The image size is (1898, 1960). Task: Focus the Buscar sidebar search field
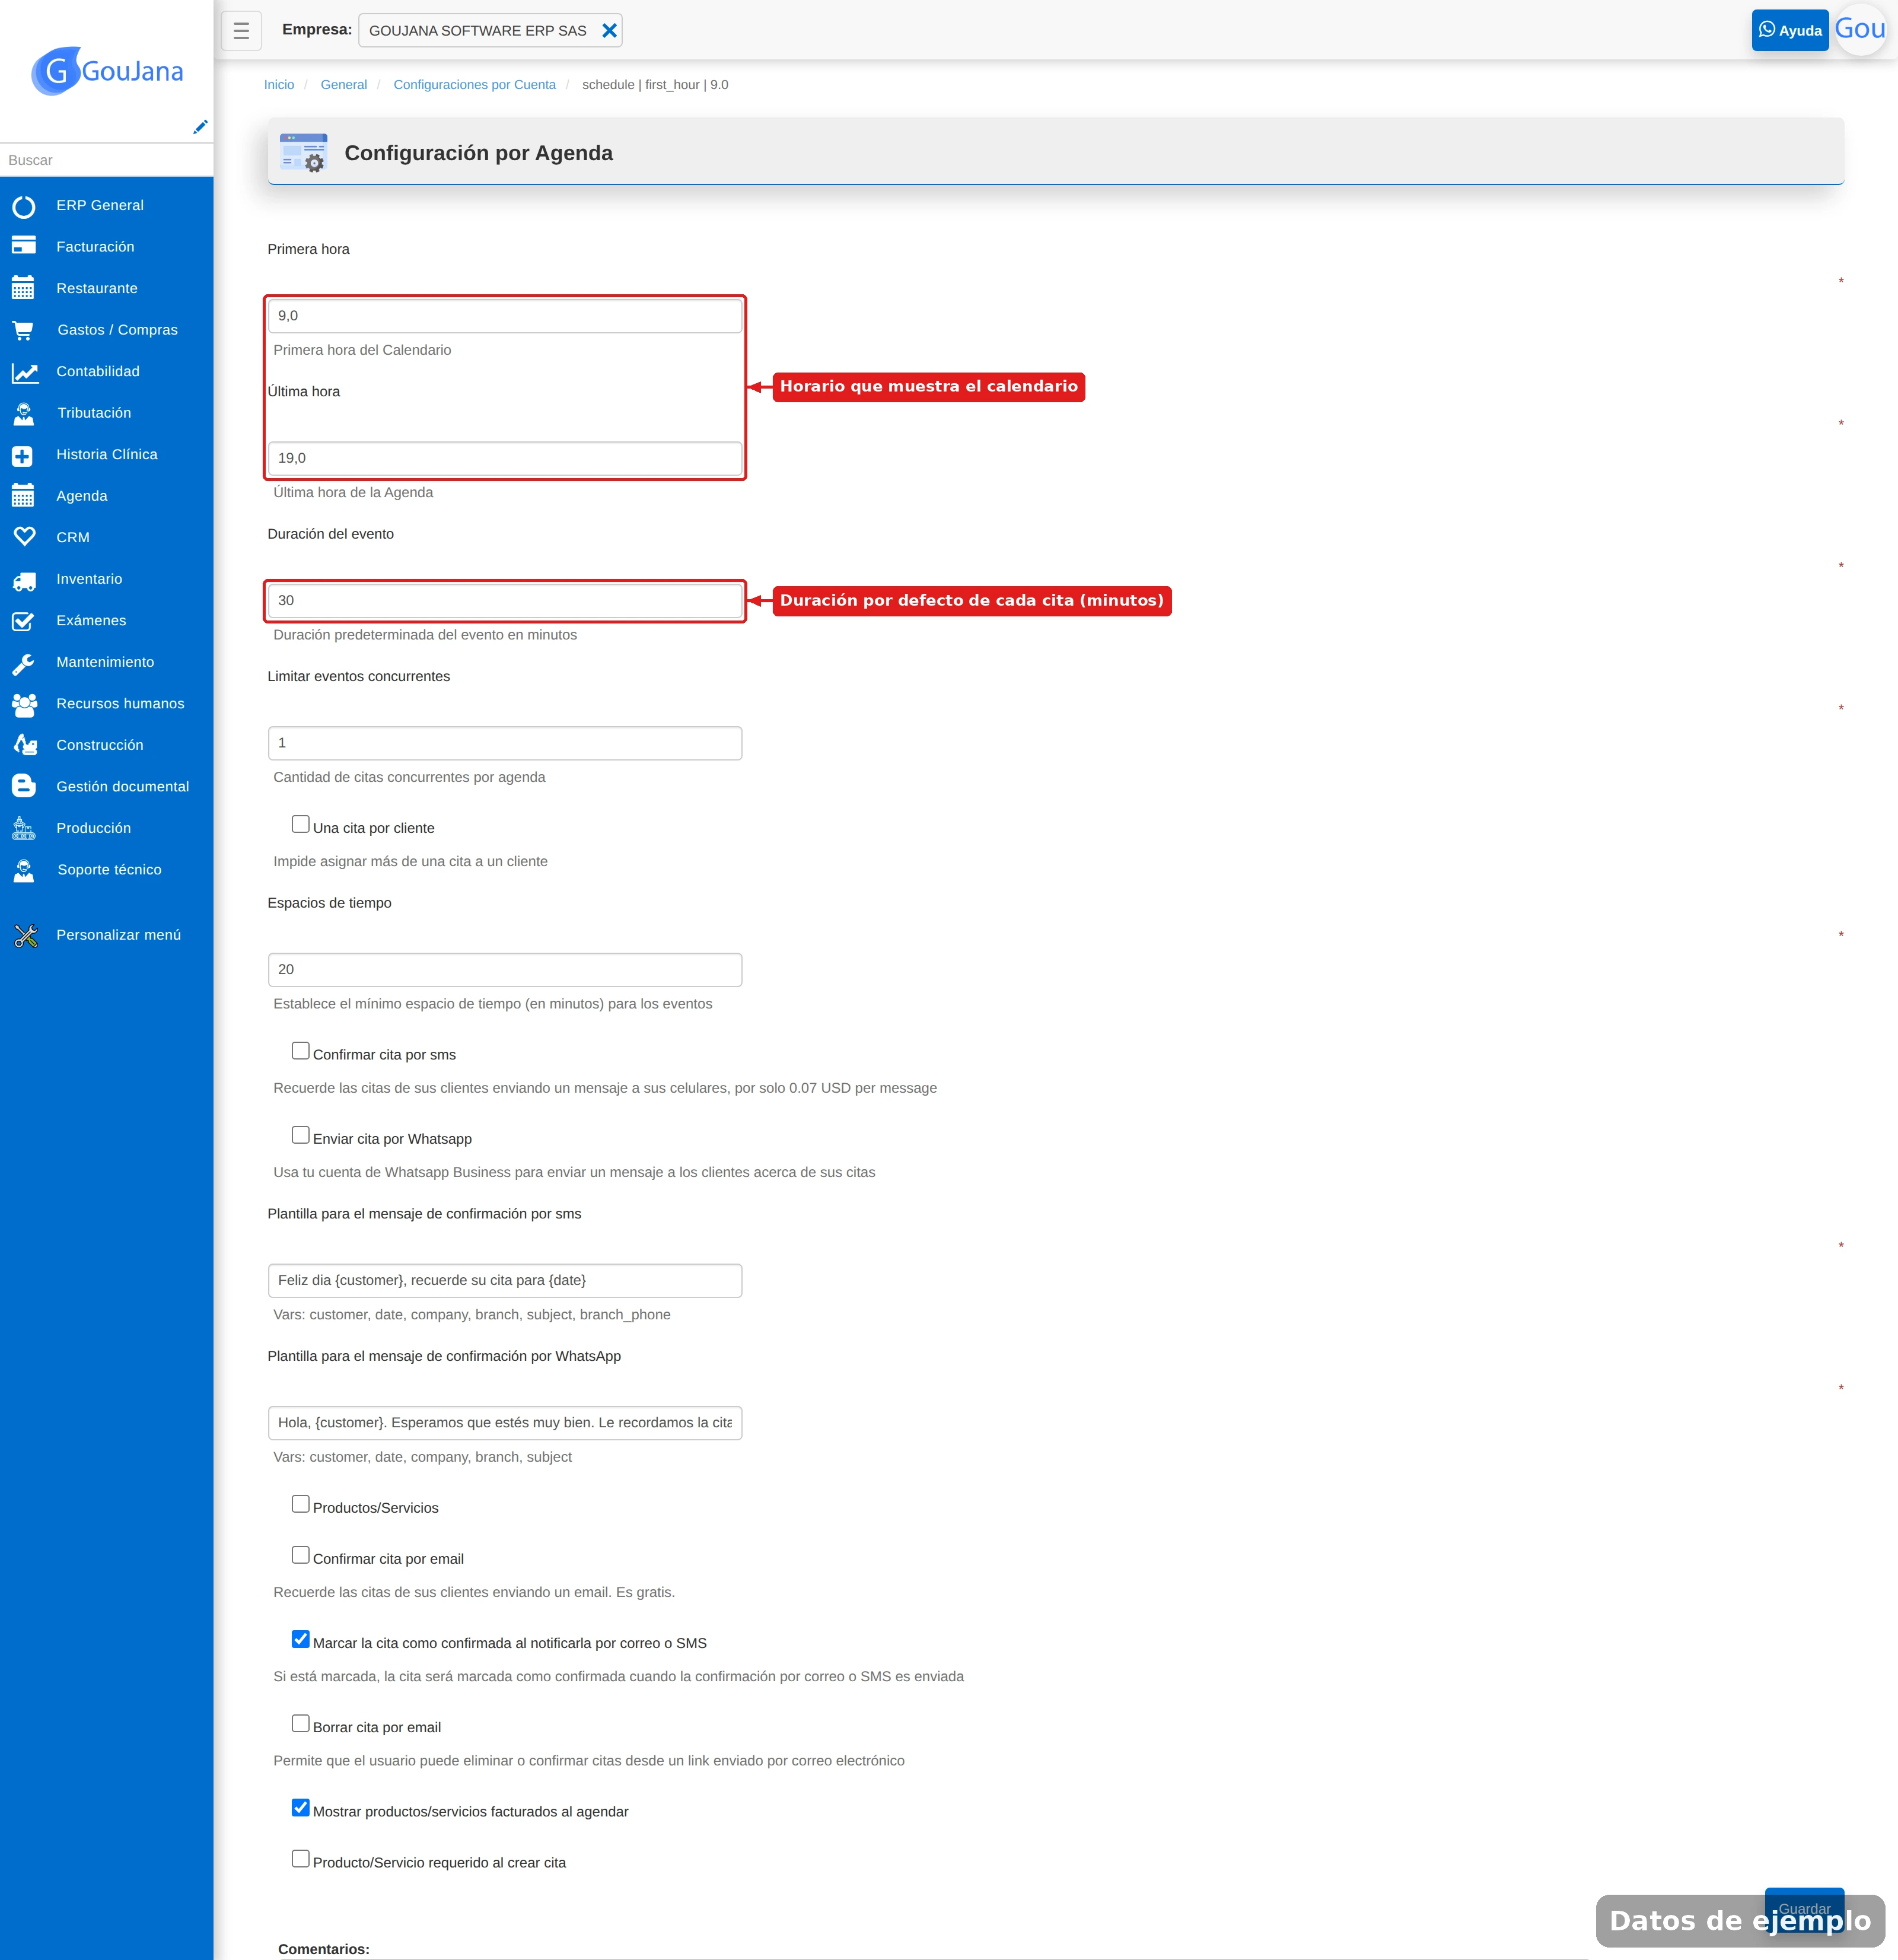pos(107,160)
